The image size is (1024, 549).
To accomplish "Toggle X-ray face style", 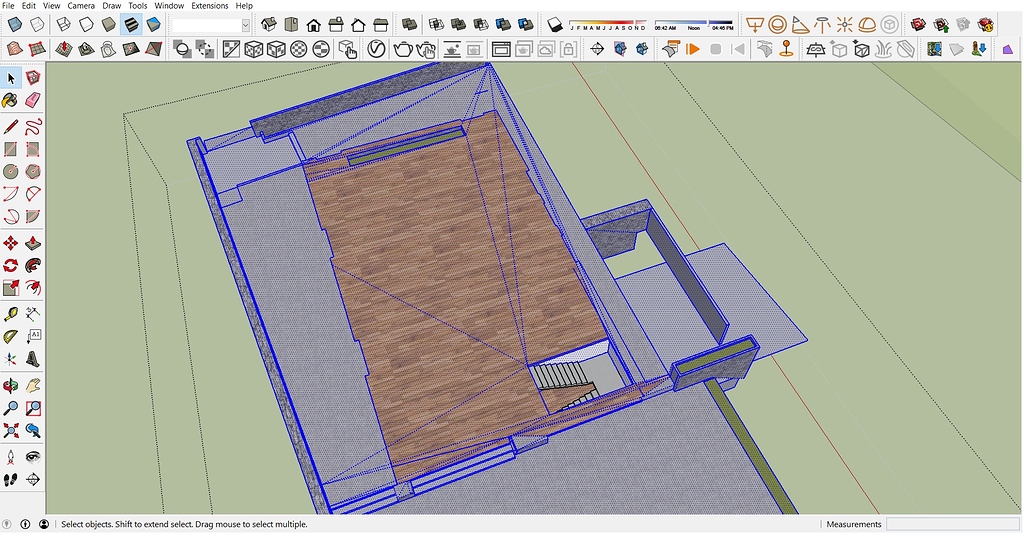I will (14, 25).
